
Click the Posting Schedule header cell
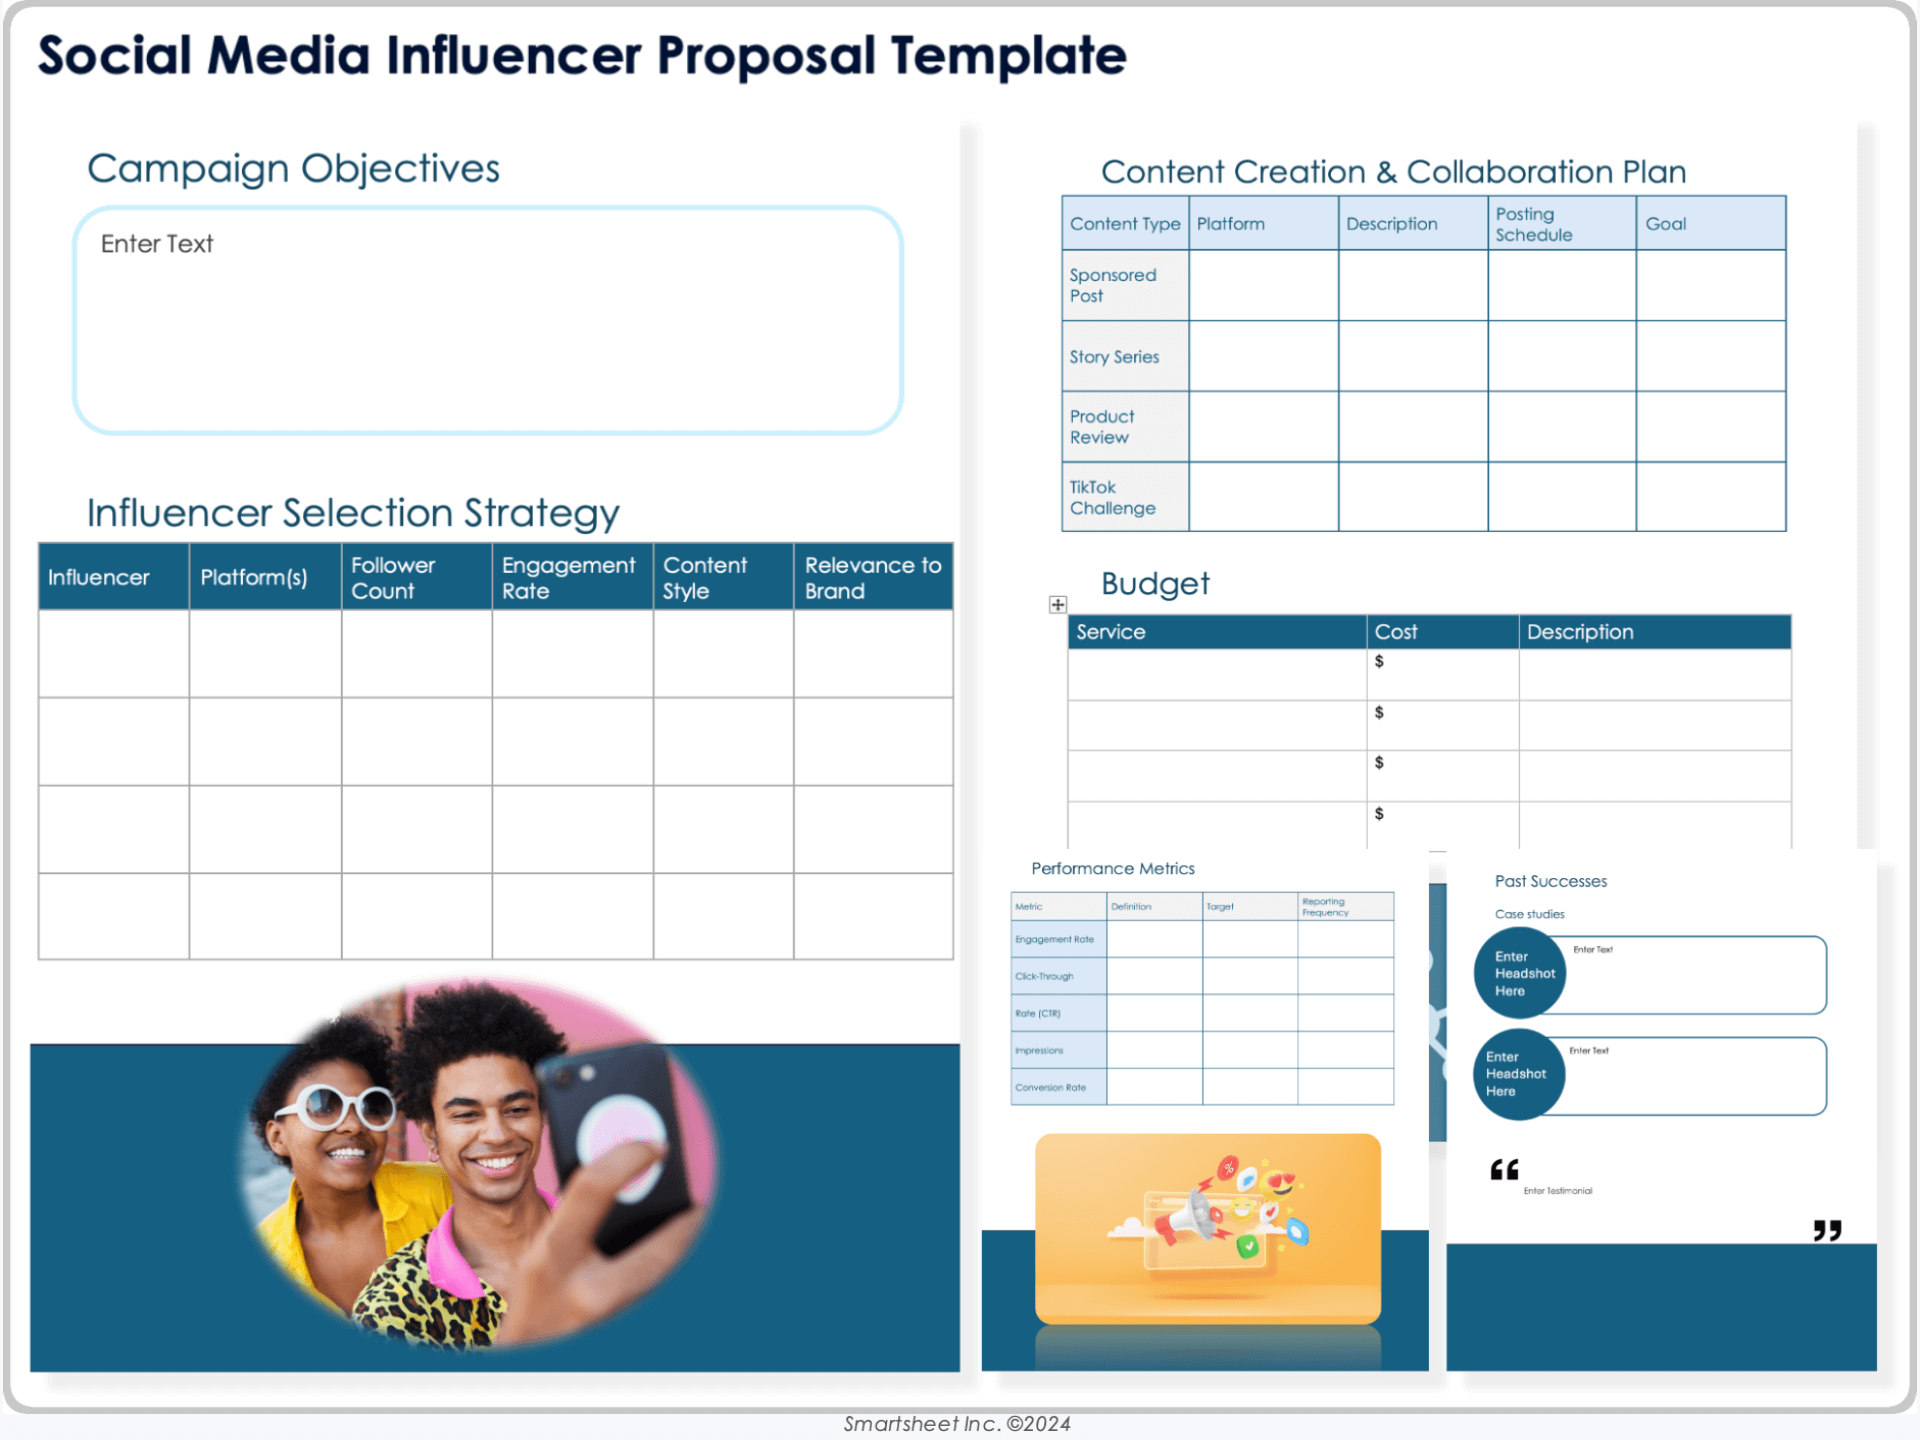(x=1562, y=223)
